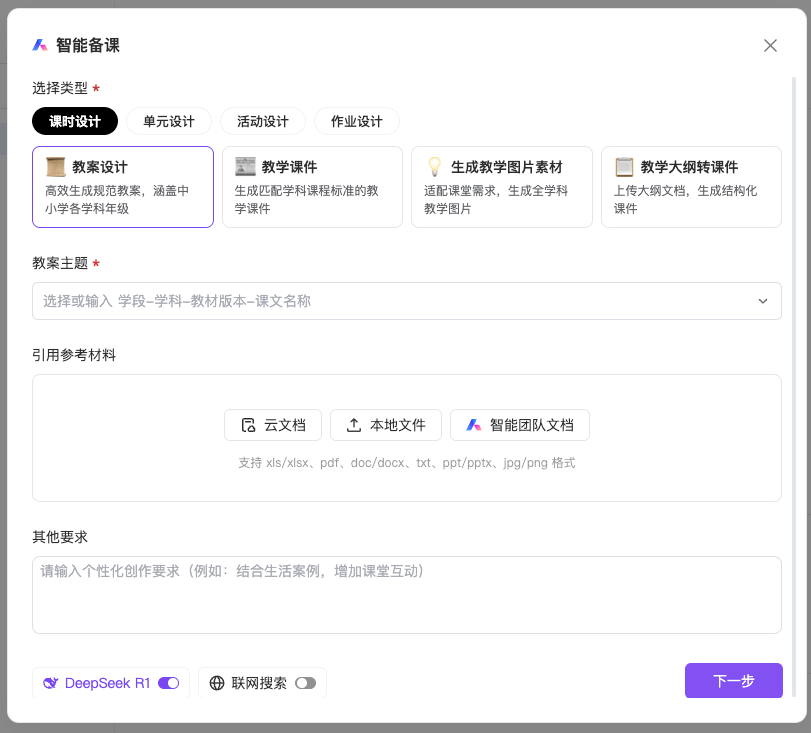Open the 教案主题 topic dropdown
Screen dimensions: 811x733
point(406,301)
